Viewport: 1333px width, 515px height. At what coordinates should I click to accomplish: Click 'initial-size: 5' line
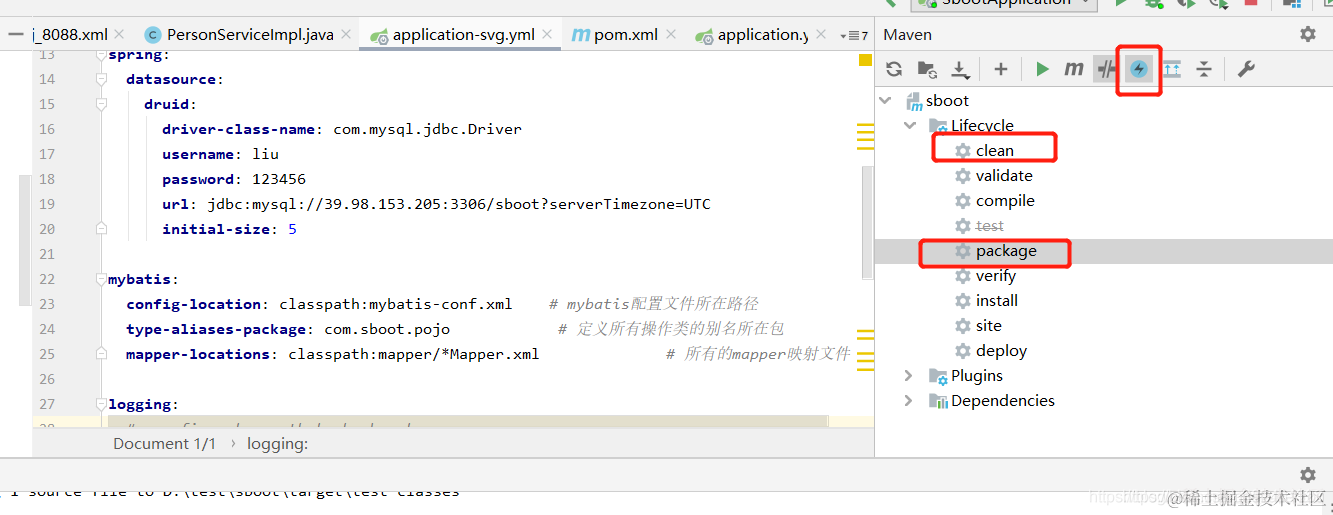pyautogui.click(x=229, y=229)
